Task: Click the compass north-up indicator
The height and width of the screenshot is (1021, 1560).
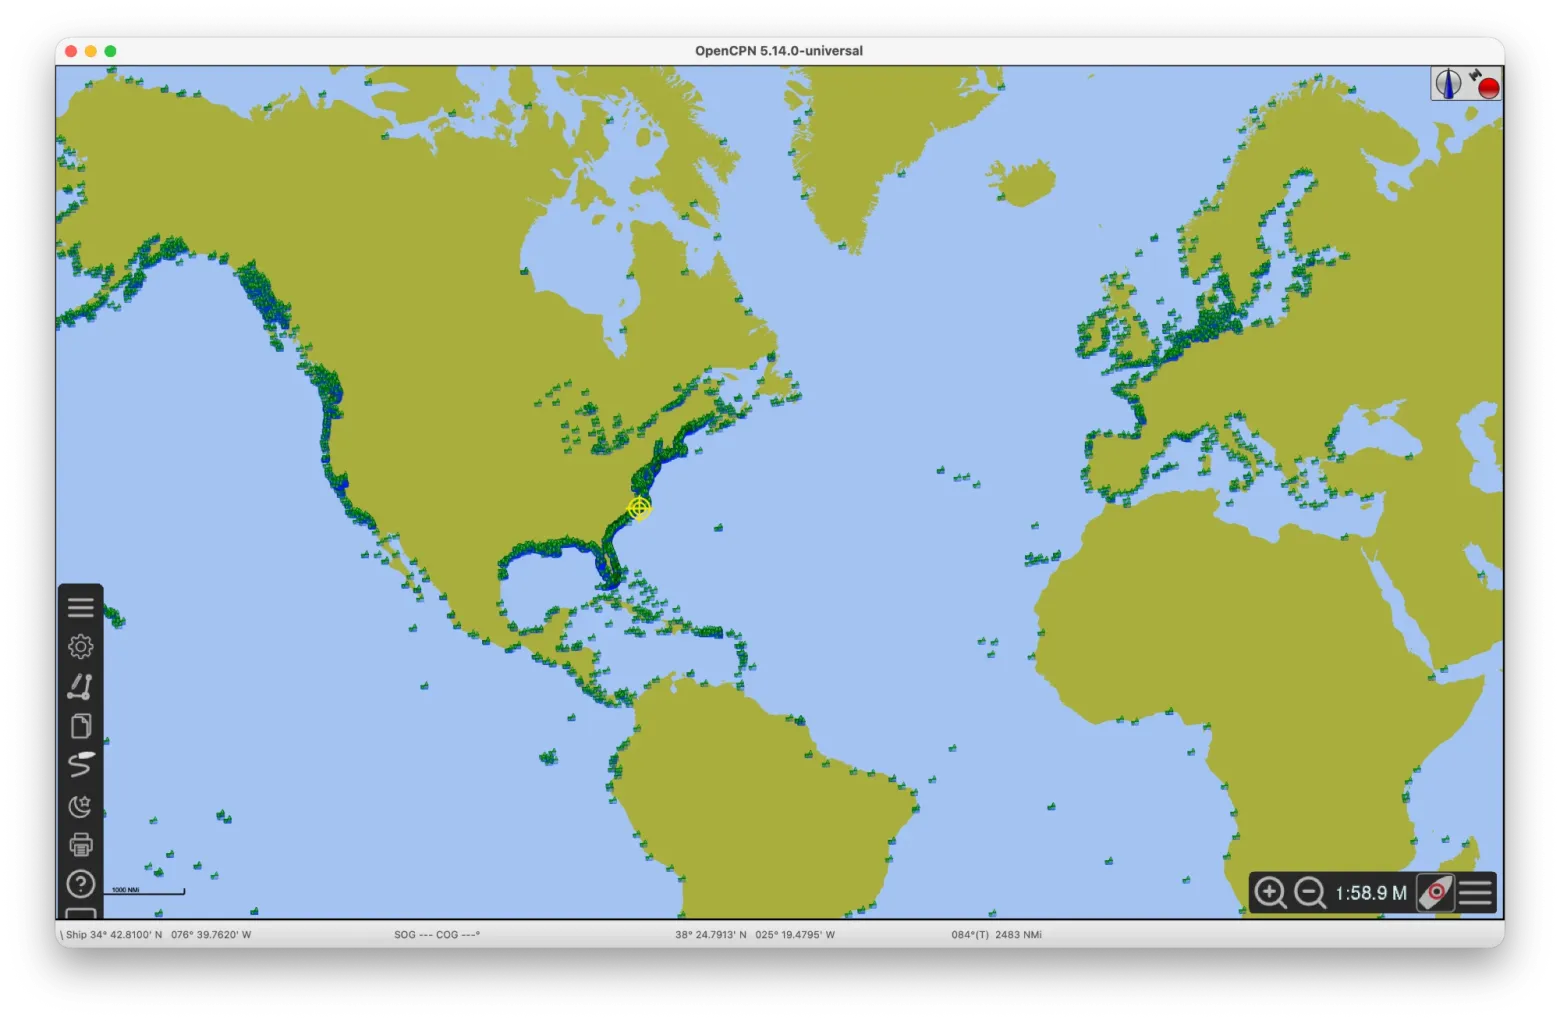Action: click(x=1448, y=84)
